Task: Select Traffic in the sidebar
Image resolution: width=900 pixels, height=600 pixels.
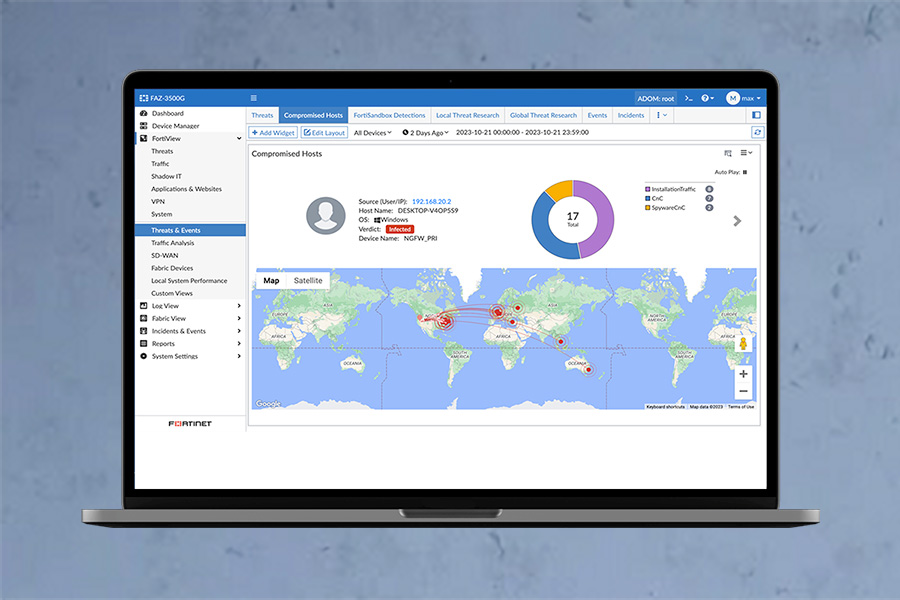Action: coord(160,164)
